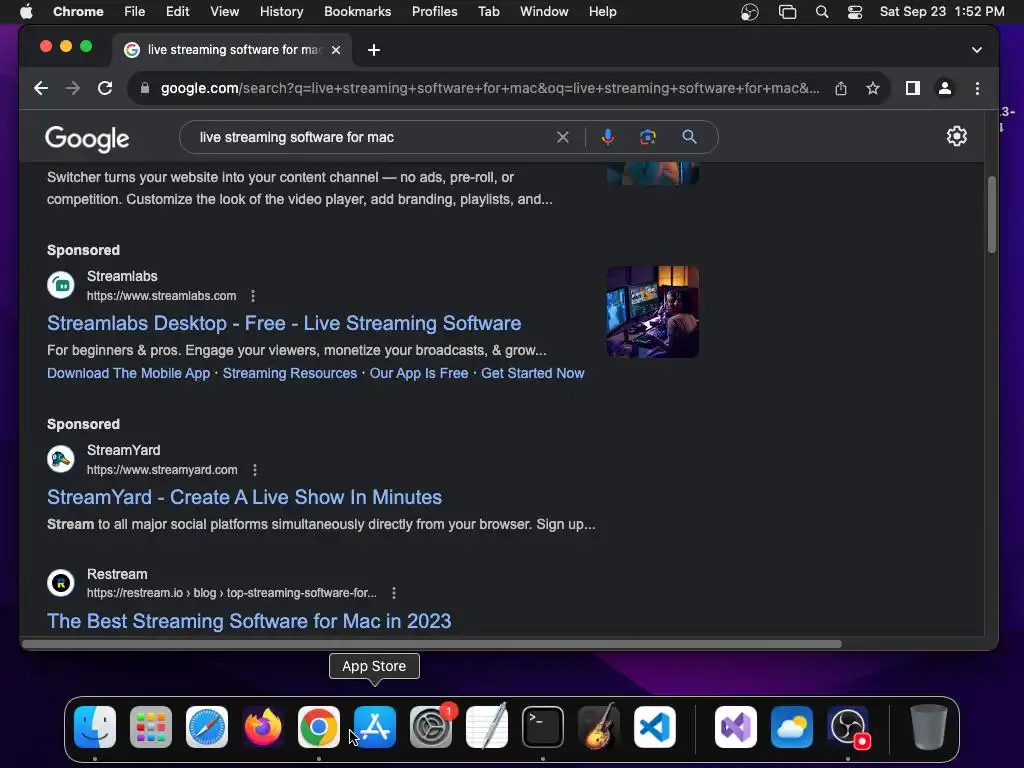This screenshot has width=1024, height=768.
Task: Open Streaming Resources sitelink
Action: click(x=290, y=374)
